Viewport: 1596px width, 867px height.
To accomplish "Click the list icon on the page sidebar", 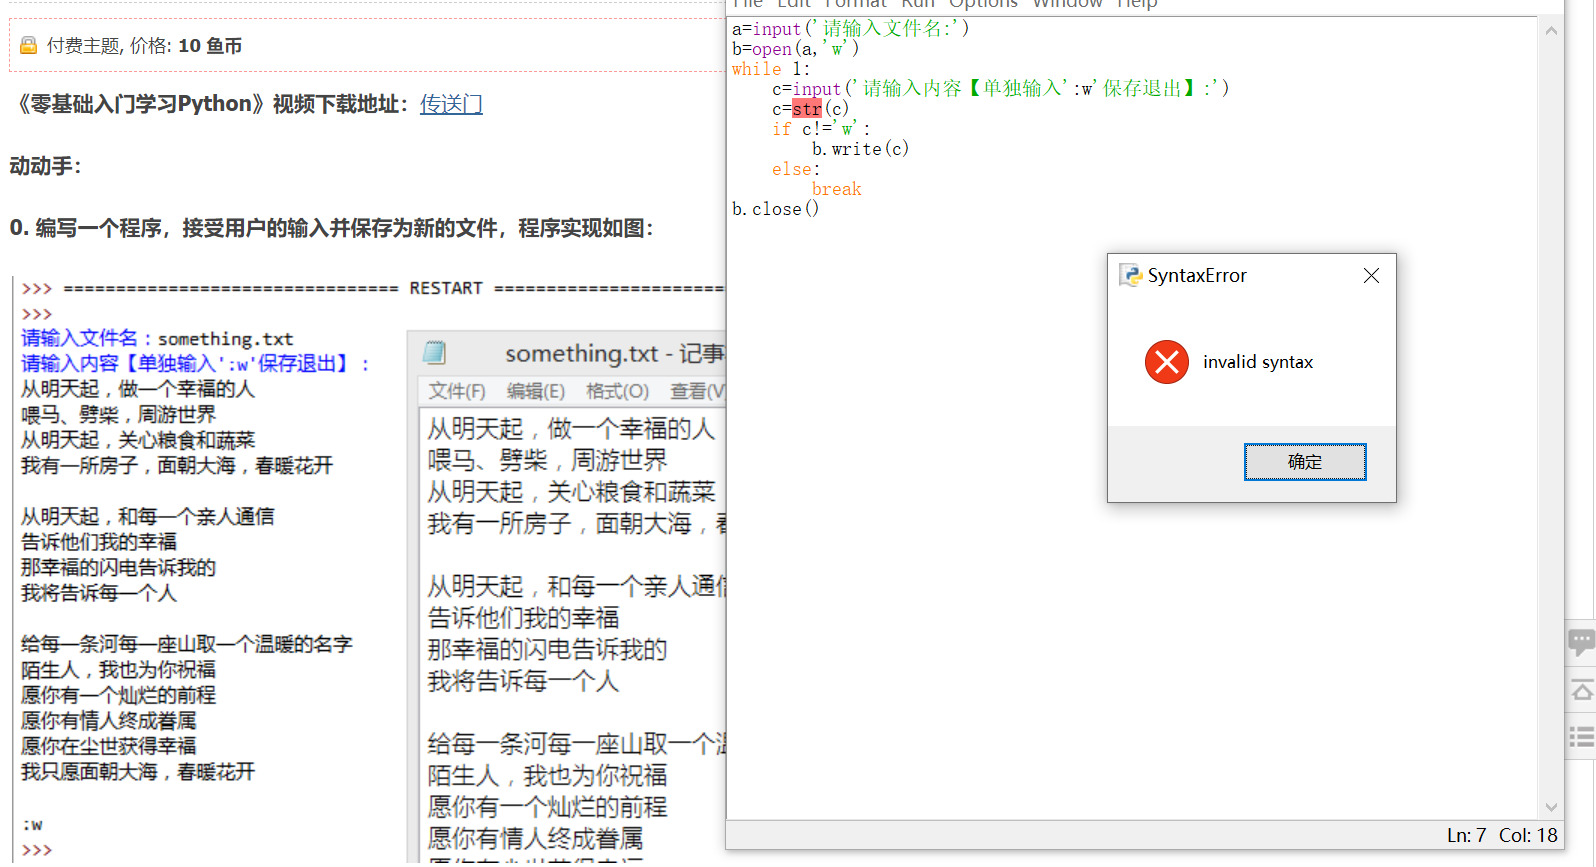I will (1581, 738).
